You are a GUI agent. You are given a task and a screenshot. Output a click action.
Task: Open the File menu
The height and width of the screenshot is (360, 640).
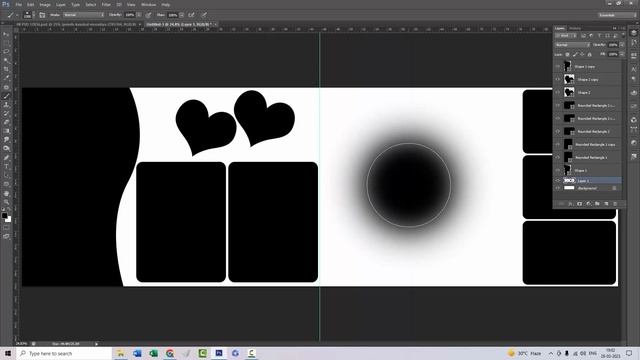point(18,4)
